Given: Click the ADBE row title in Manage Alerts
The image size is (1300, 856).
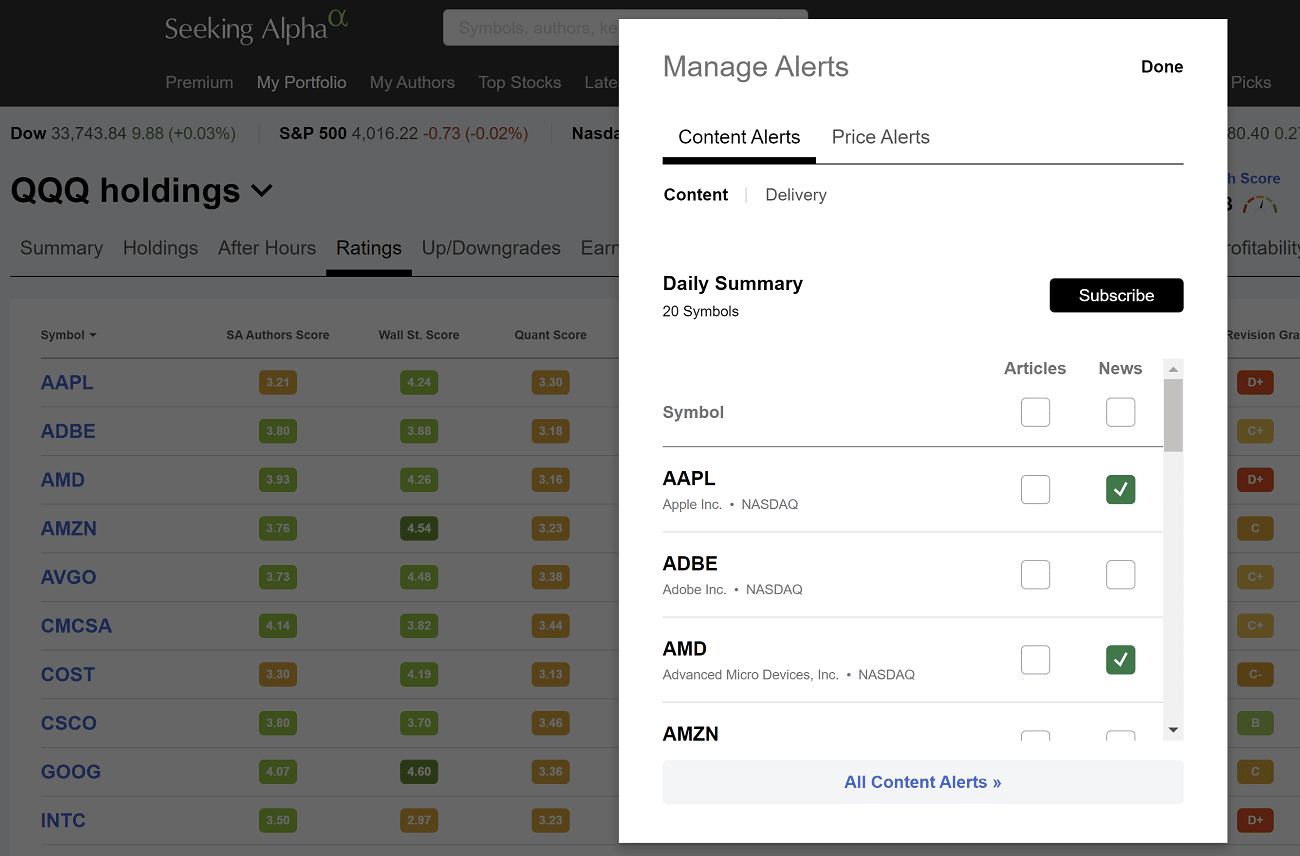Looking at the screenshot, I should pyautogui.click(x=690, y=563).
